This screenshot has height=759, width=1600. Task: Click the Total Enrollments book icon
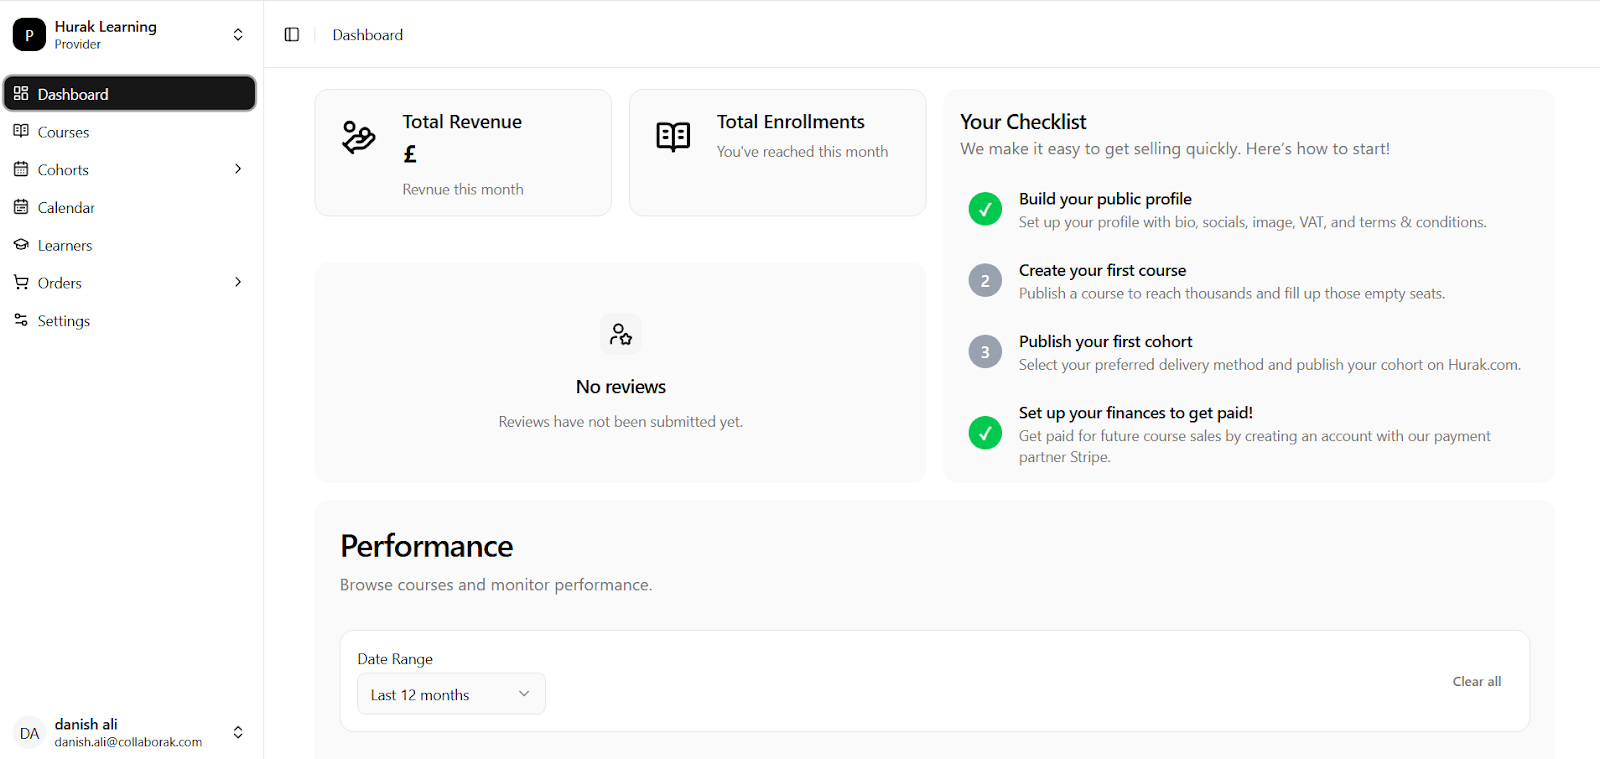click(x=673, y=137)
